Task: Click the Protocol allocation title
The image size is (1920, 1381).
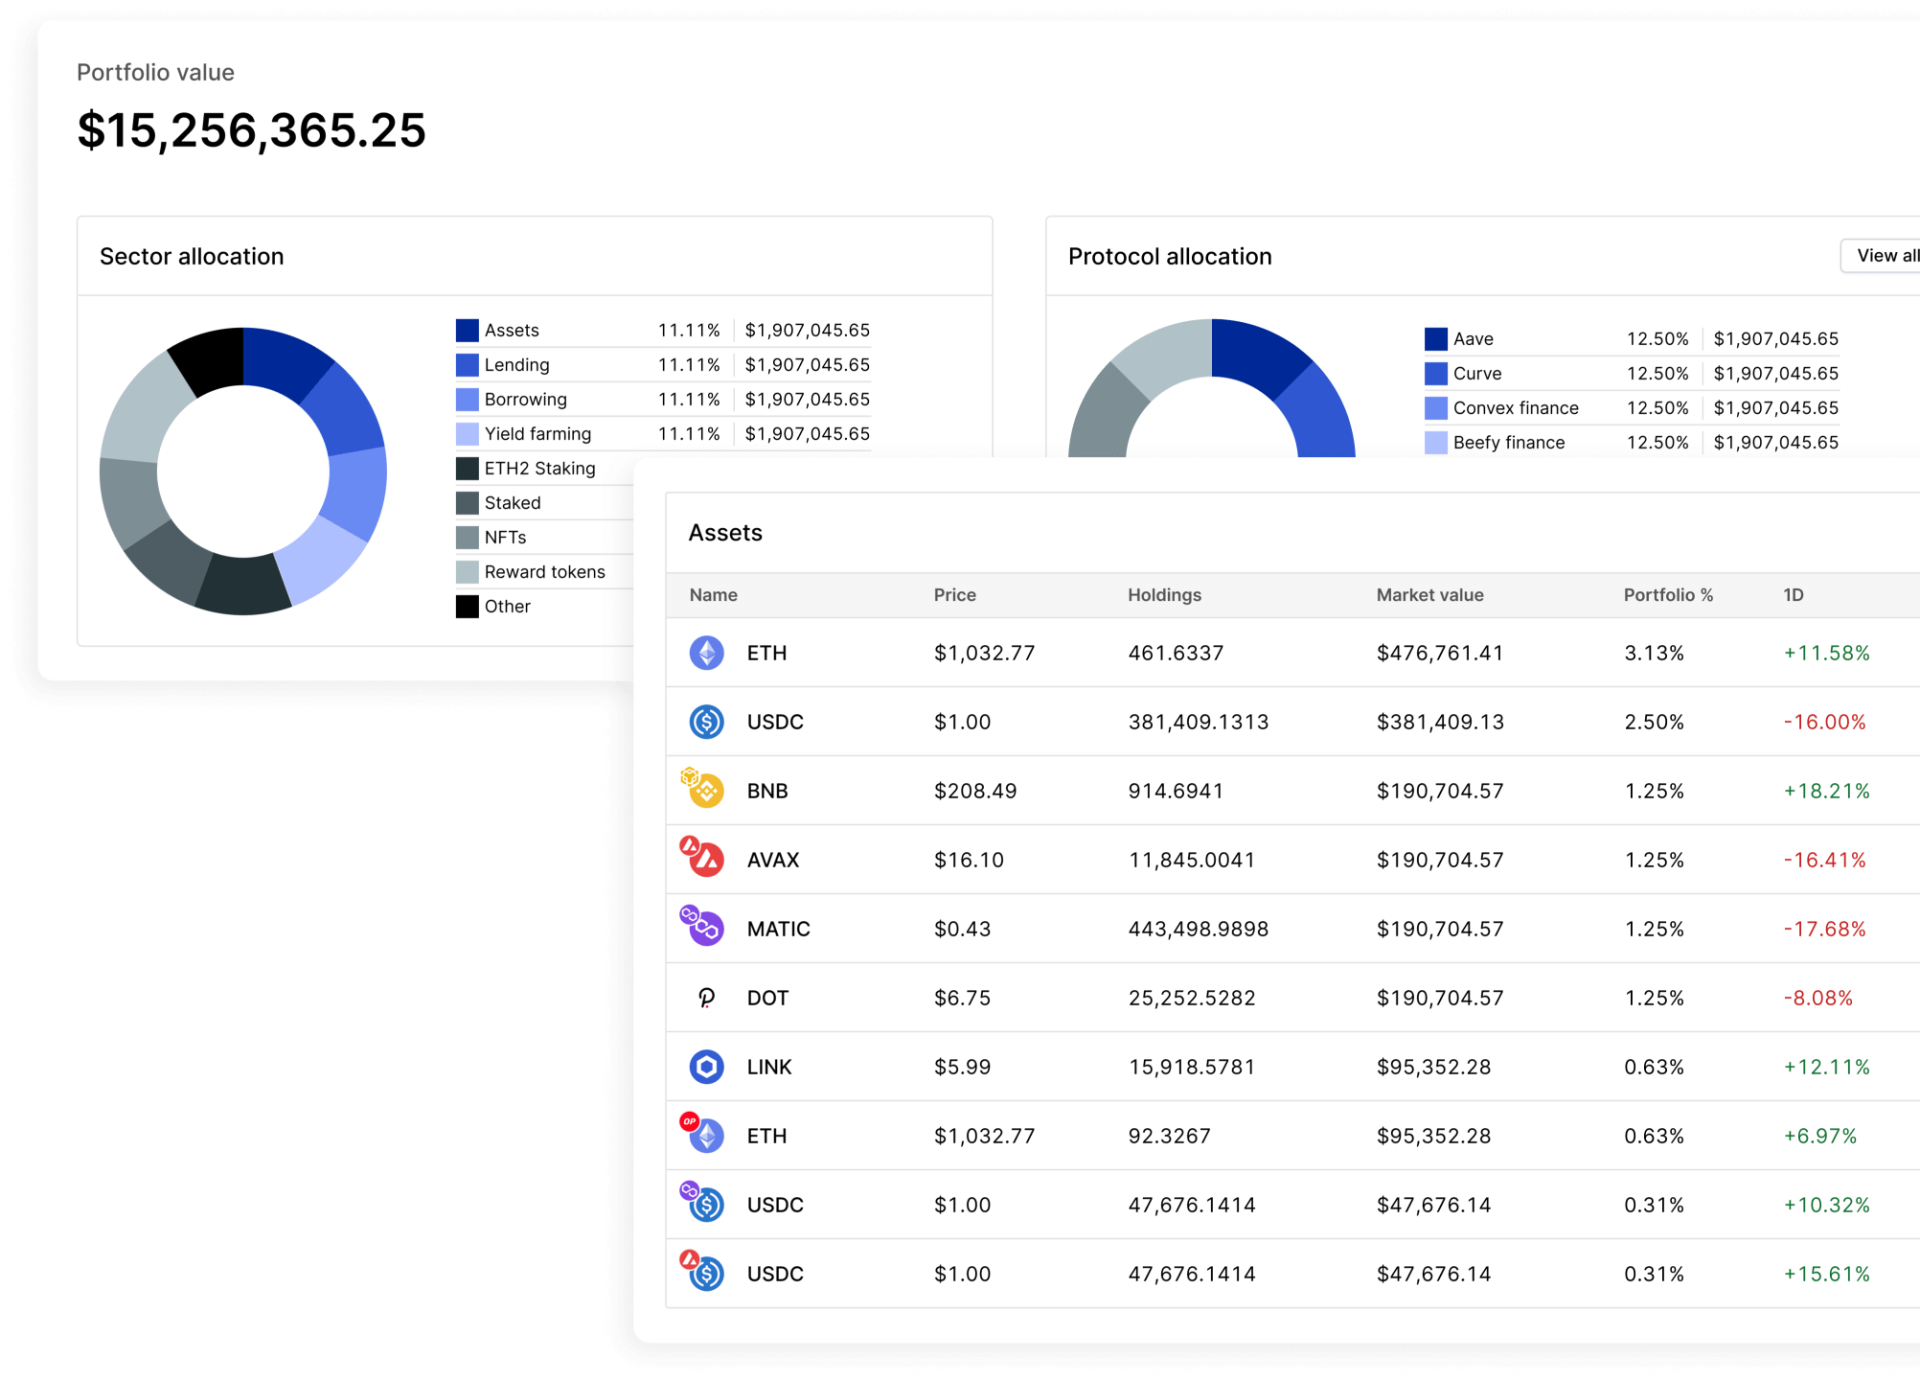Action: click(x=1170, y=257)
